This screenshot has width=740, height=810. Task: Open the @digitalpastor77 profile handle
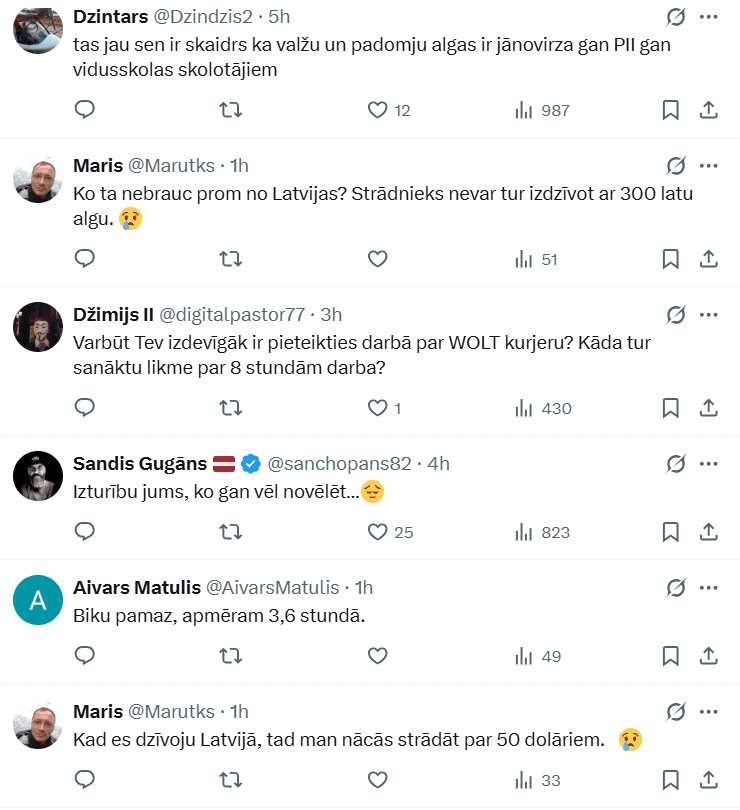232,315
